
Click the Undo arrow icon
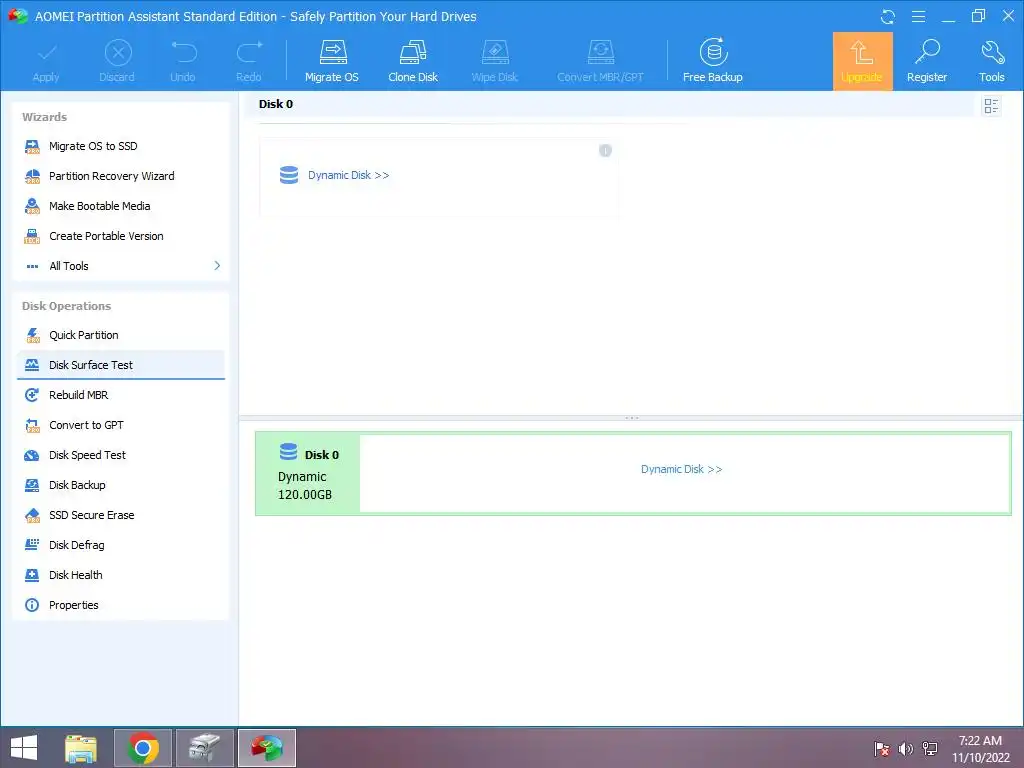(x=184, y=52)
